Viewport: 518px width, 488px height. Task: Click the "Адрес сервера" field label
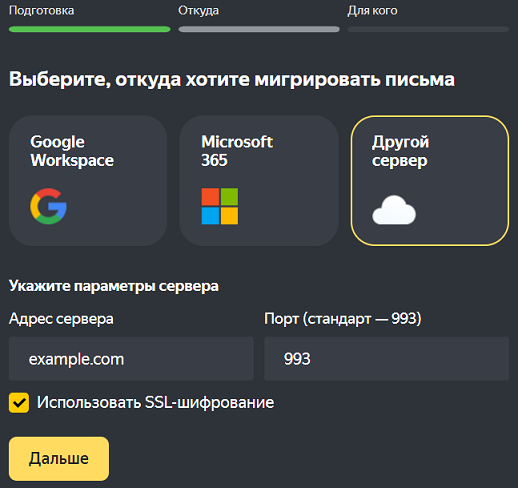coord(61,319)
